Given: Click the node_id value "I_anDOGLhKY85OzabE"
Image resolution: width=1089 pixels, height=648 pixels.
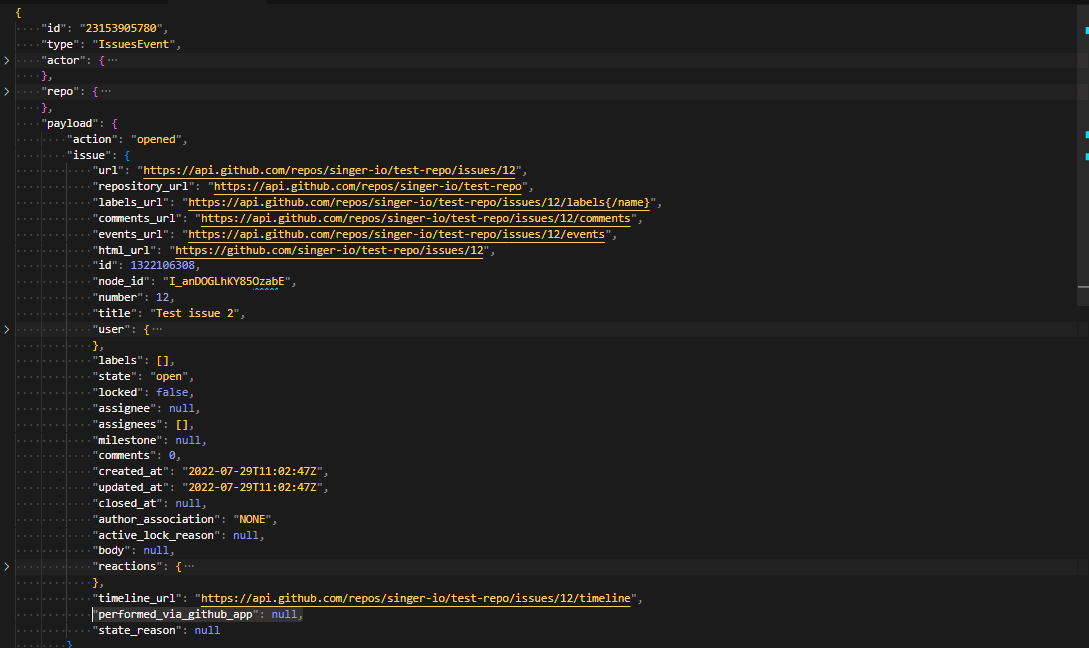Looking at the screenshot, I should pos(226,281).
